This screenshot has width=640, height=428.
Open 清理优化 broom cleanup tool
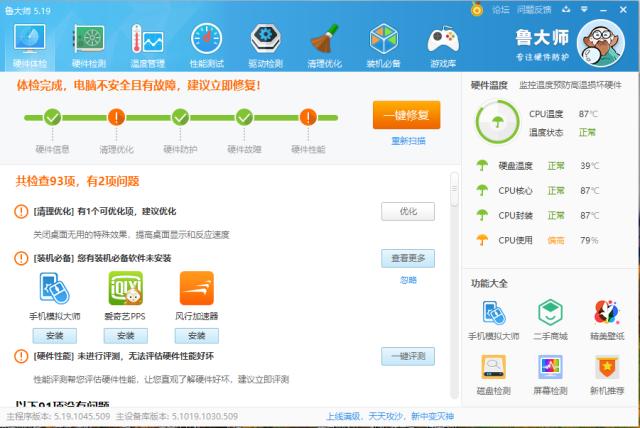324,45
